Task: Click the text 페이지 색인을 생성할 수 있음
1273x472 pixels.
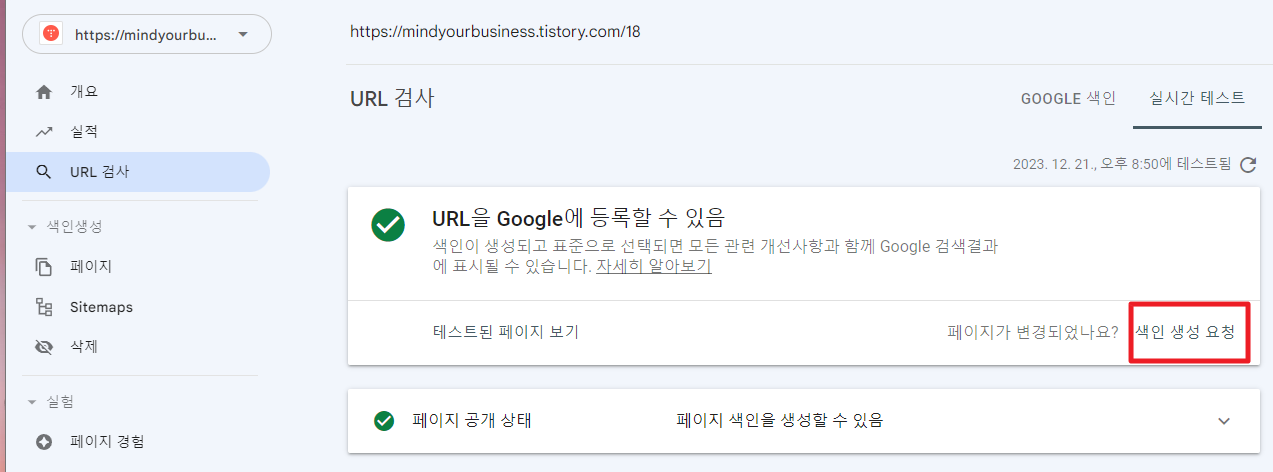Action: click(780, 421)
